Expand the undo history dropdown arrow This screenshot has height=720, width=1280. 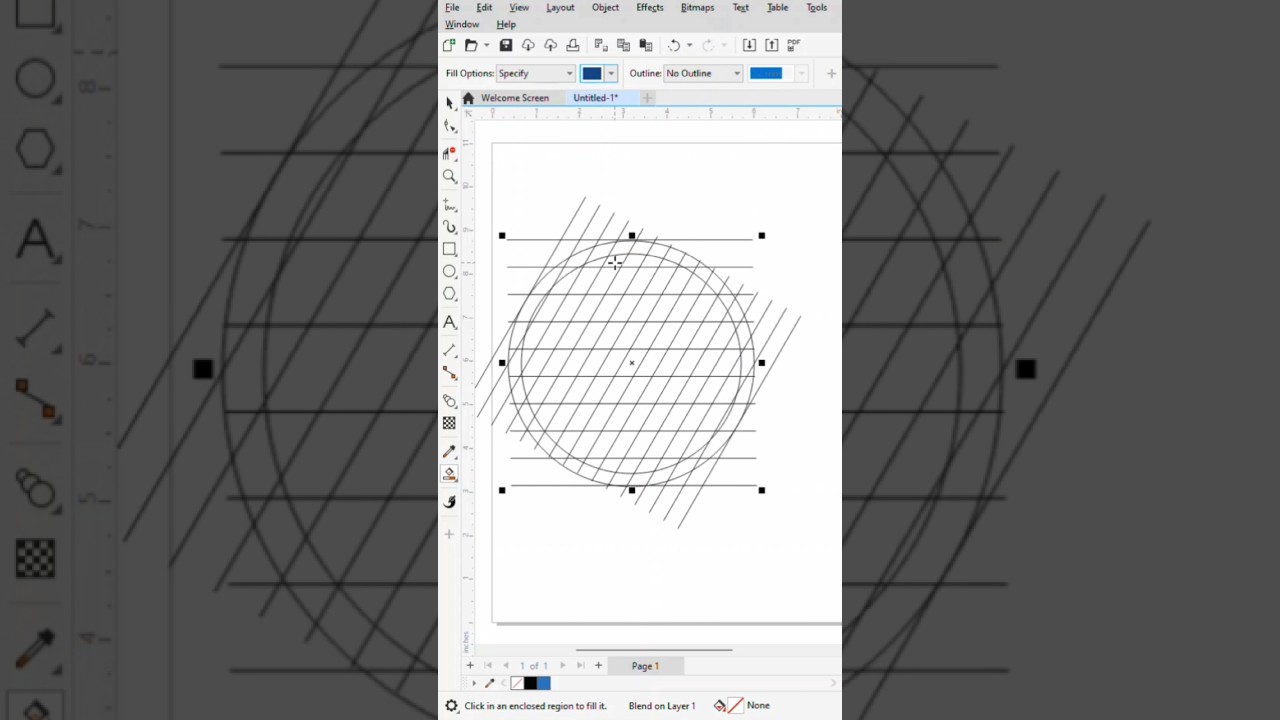click(x=689, y=45)
